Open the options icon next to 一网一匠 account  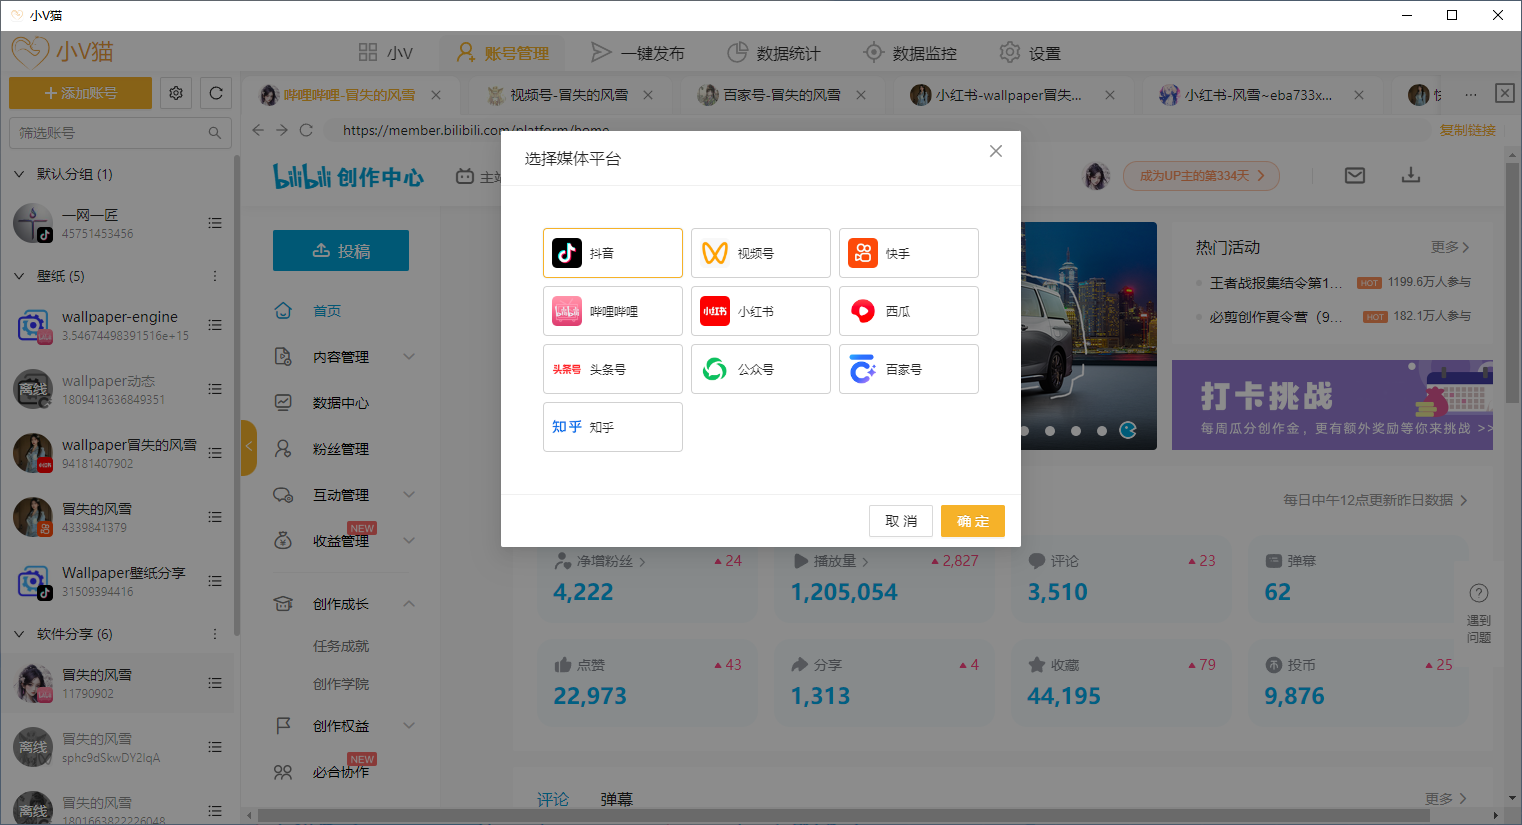[x=215, y=223]
